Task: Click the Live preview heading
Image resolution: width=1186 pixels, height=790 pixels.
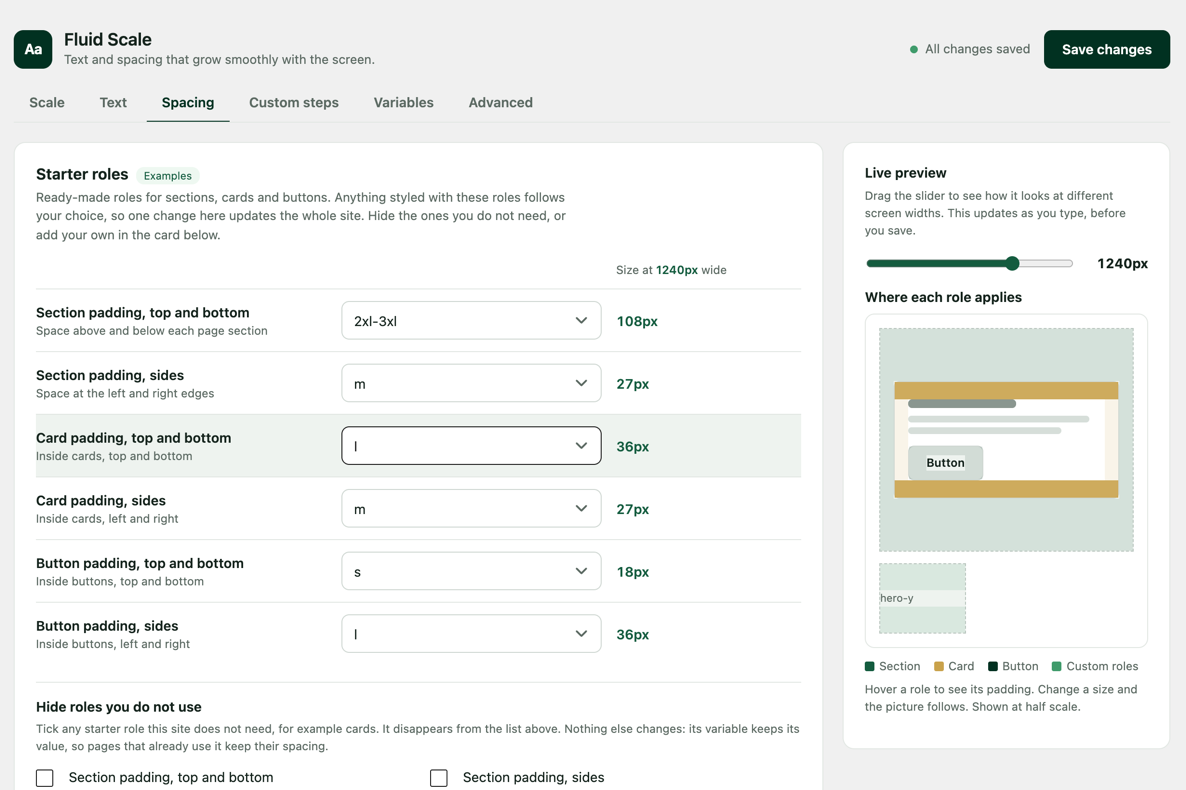Action: 905,173
